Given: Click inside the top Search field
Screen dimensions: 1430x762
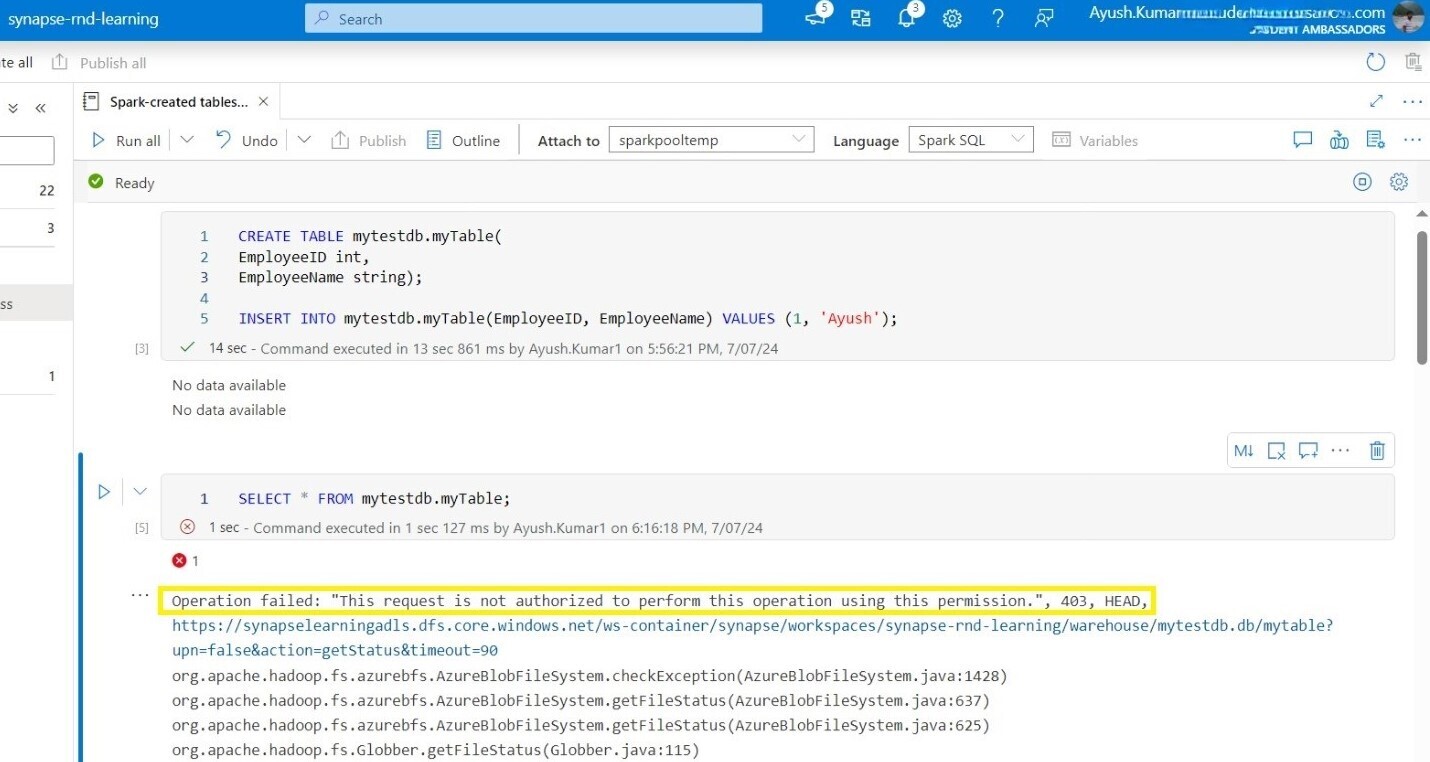Looking at the screenshot, I should click(534, 18).
